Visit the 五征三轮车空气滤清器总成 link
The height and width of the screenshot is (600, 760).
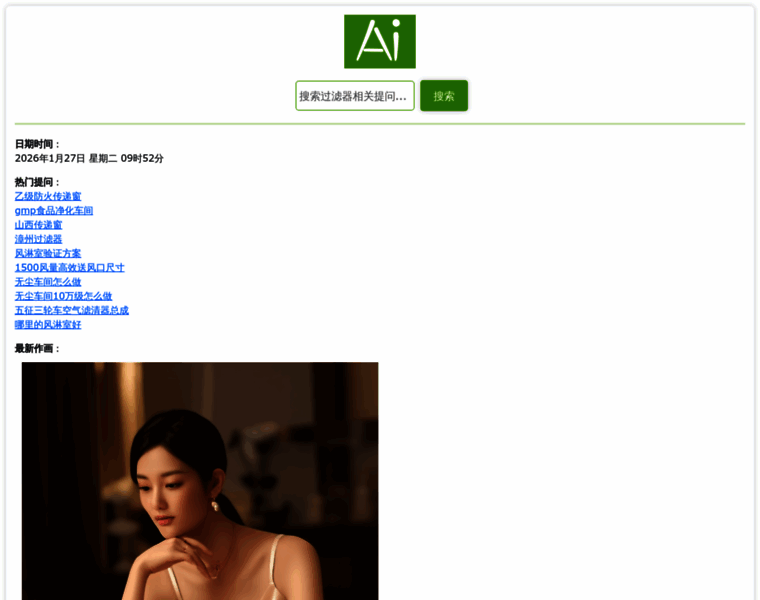[x=71, y=310]
